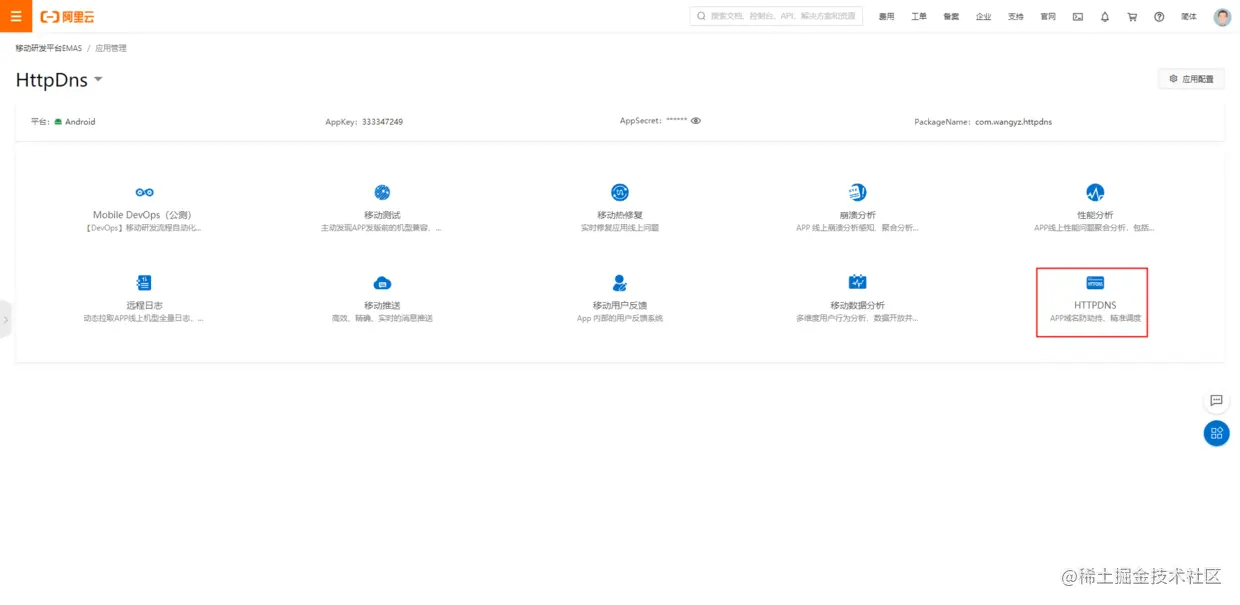Open the help question mark icon
Screen dimensions: 1240x605
pos(1159,17)
